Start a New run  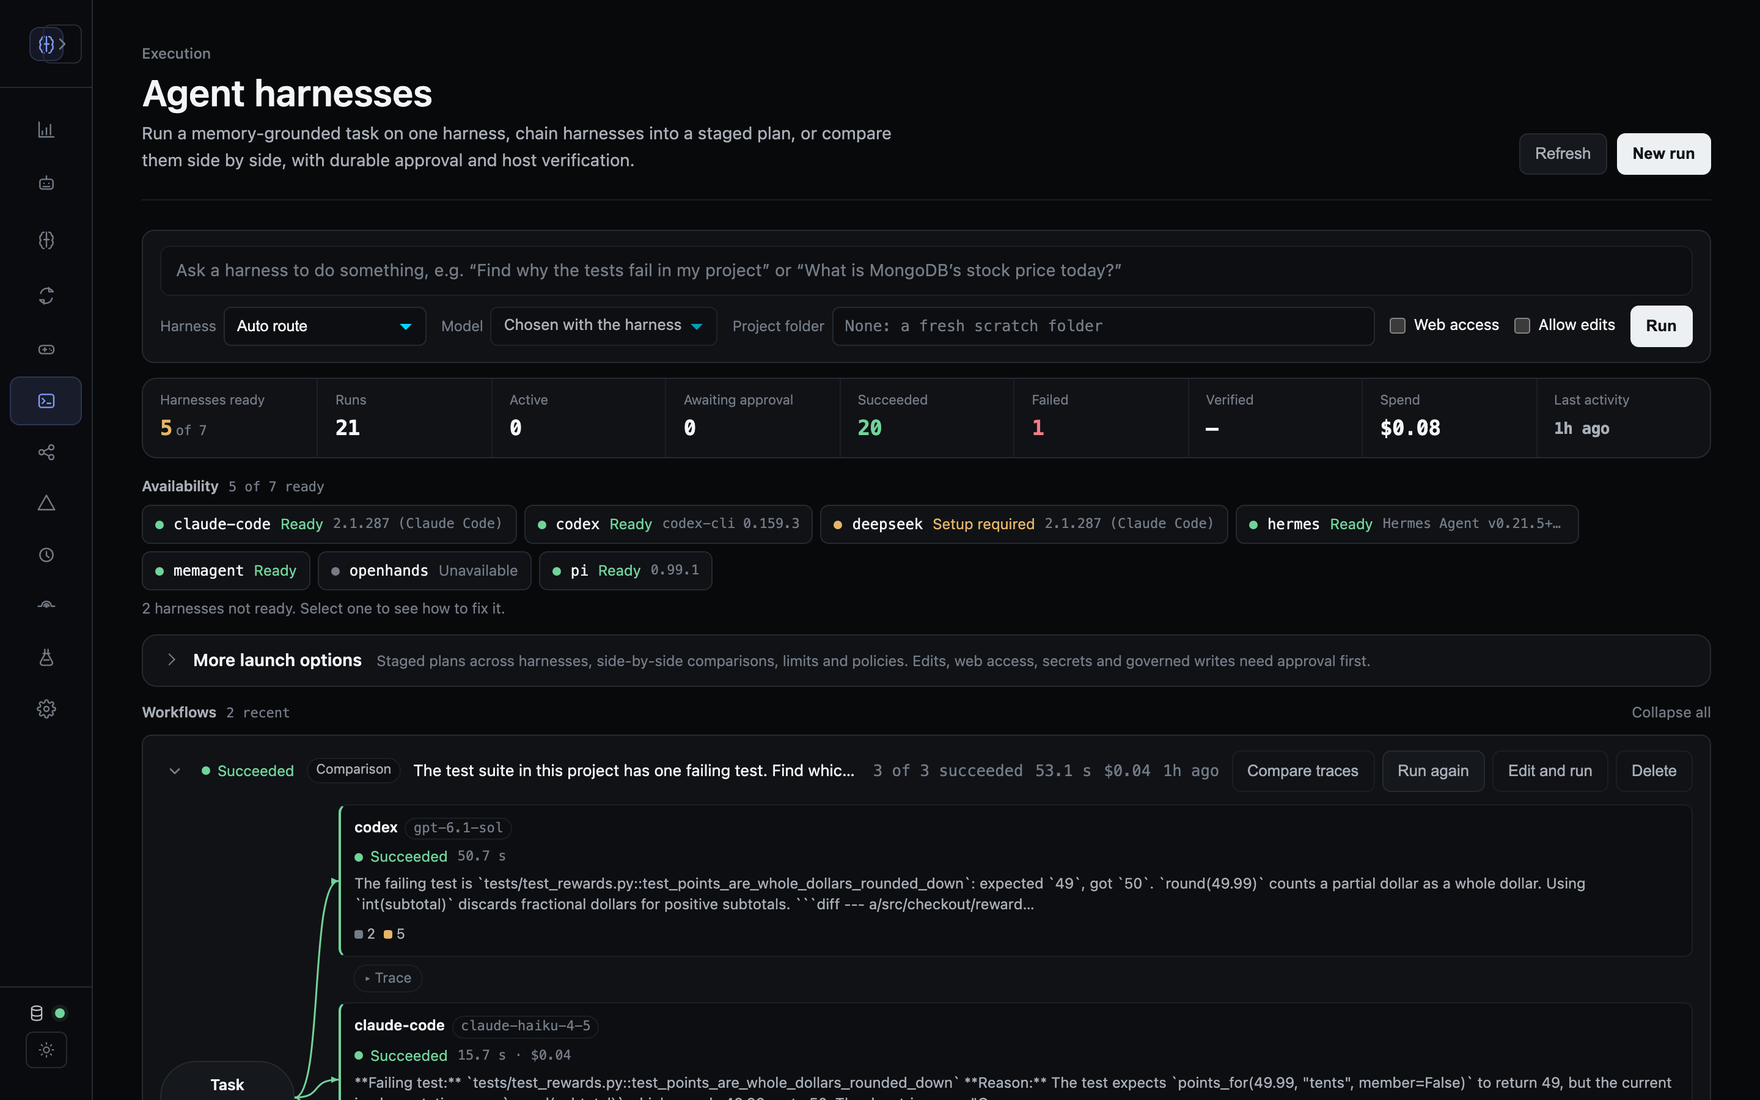pyautogui.click(x=1664, y=154)
